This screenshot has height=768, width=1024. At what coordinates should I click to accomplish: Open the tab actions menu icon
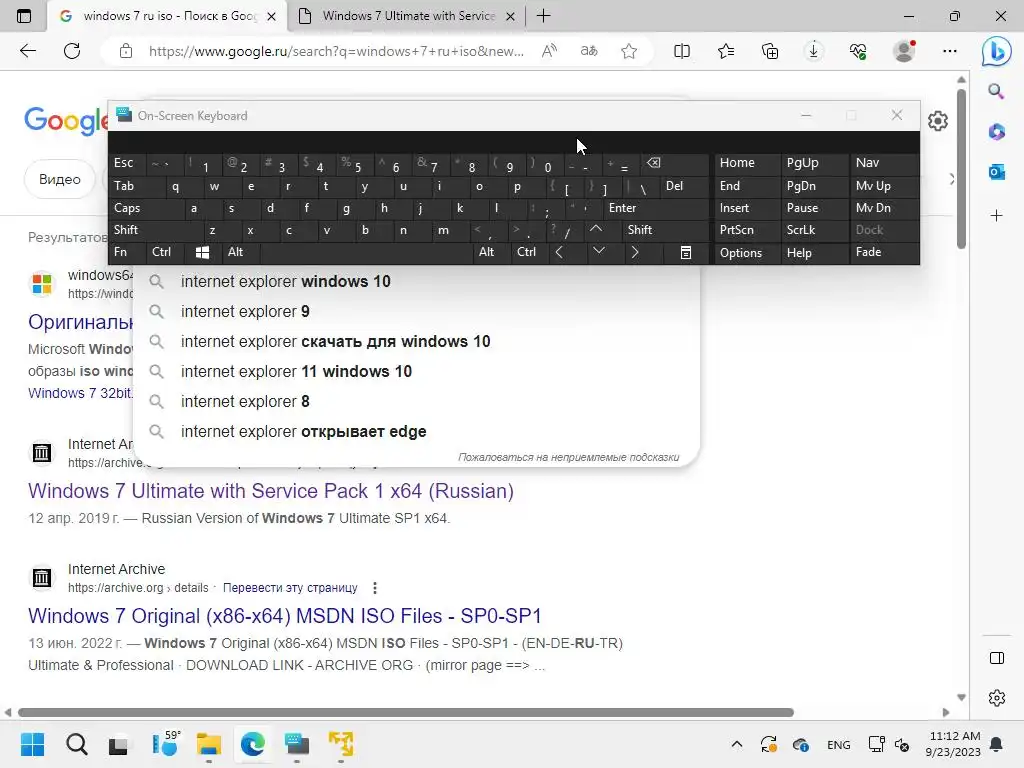point(24,16)
